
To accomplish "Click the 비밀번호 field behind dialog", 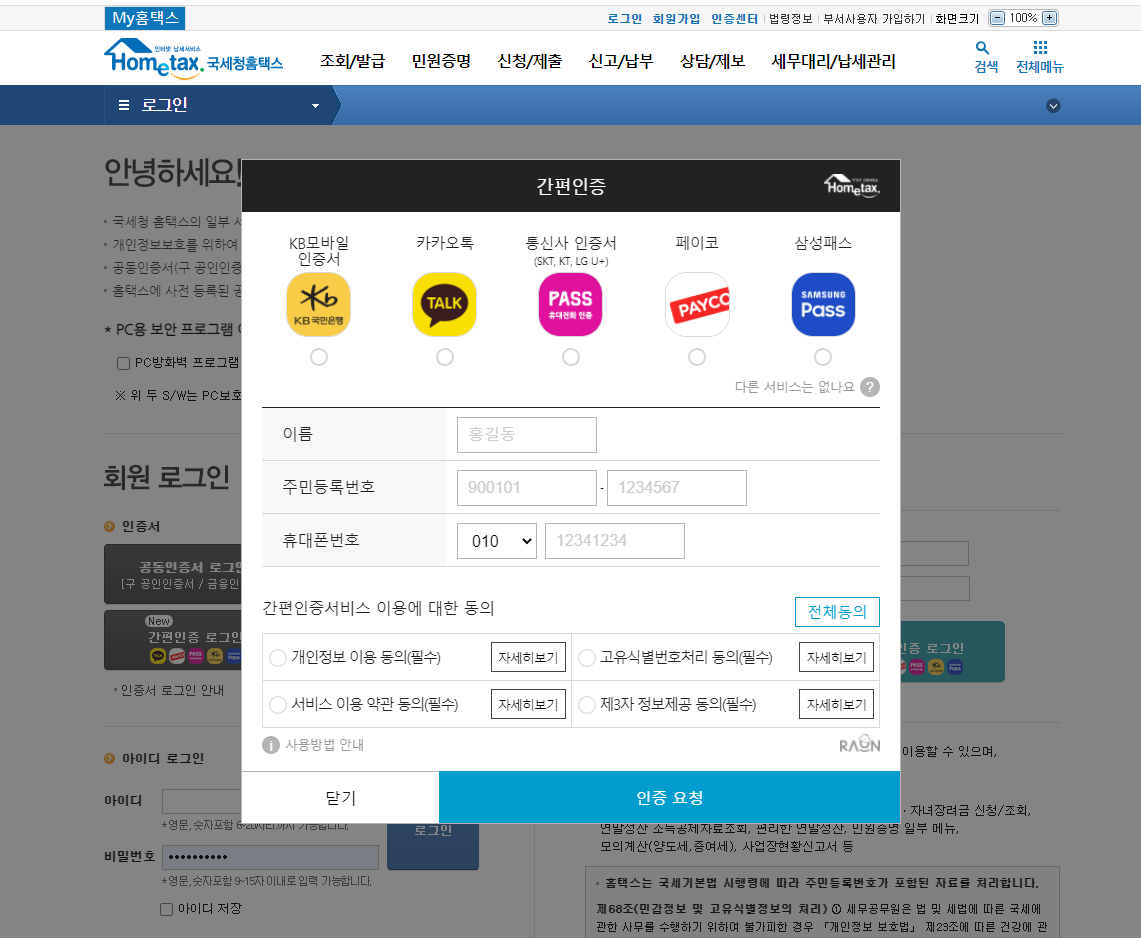I will click(270, 857).
